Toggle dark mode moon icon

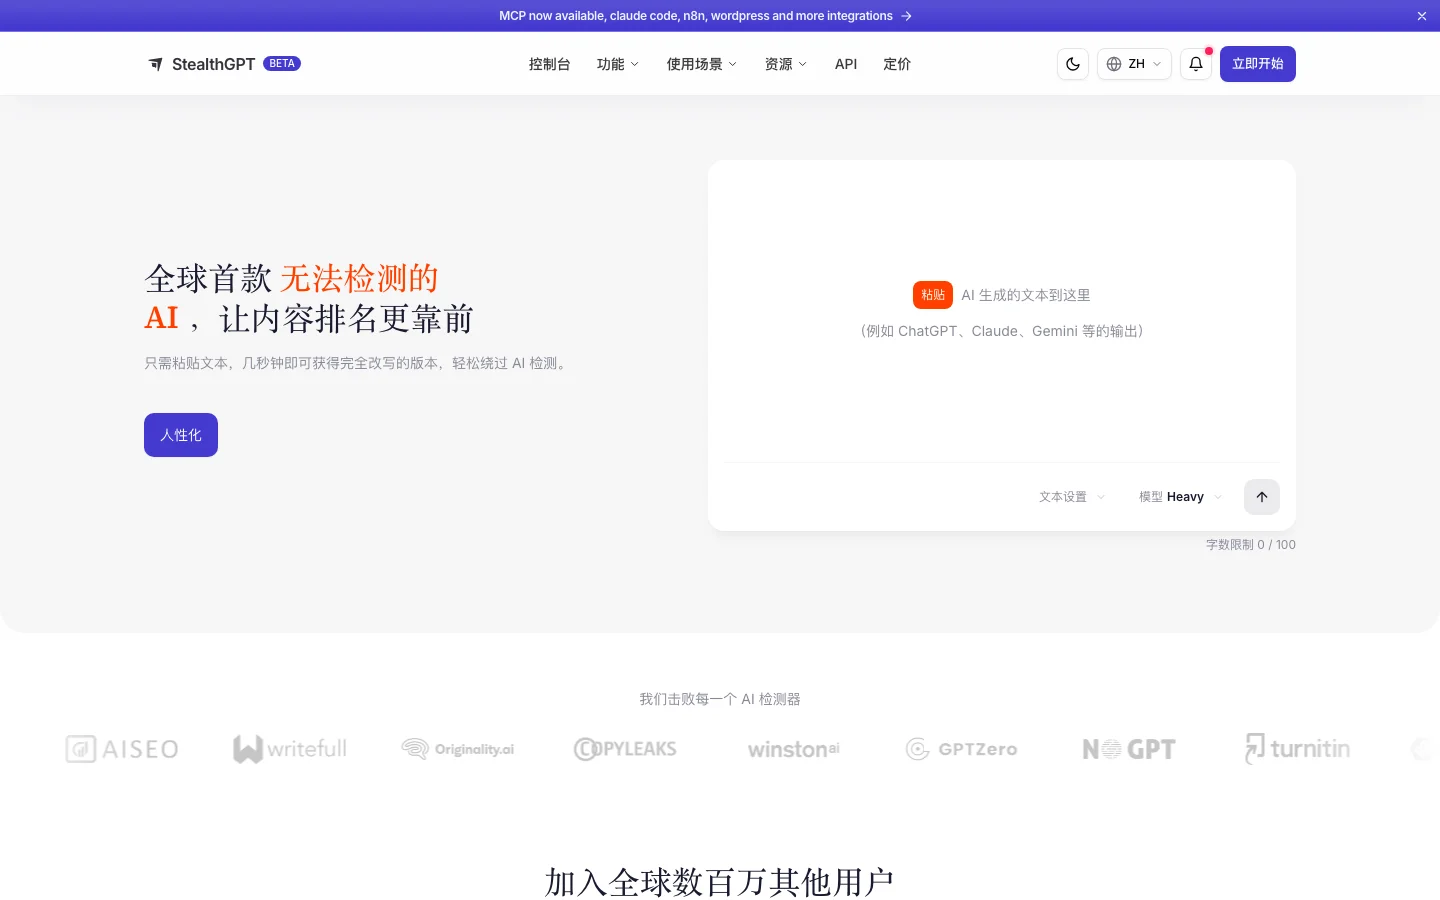(x=1073, y=64)
